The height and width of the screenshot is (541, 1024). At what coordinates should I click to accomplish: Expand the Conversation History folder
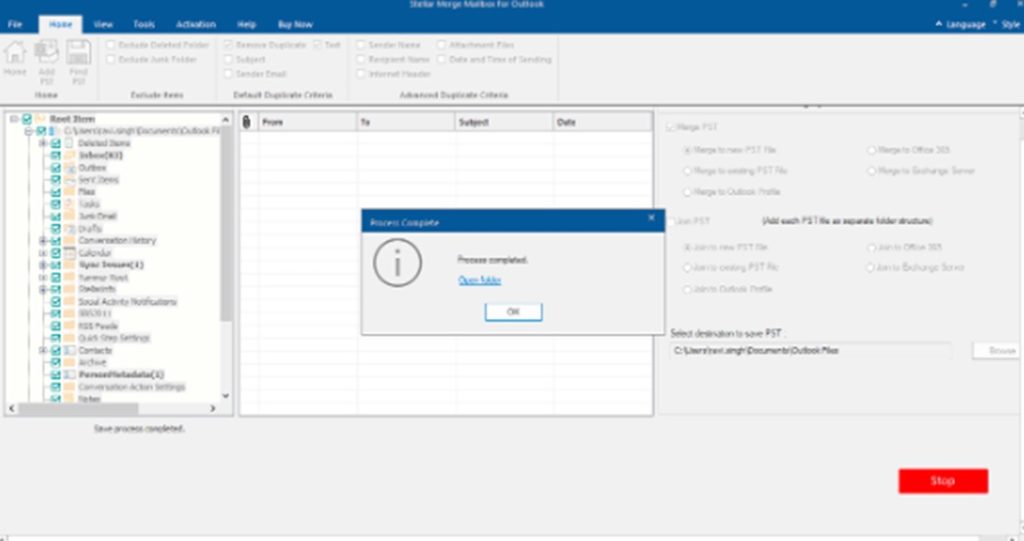[43, 241]
